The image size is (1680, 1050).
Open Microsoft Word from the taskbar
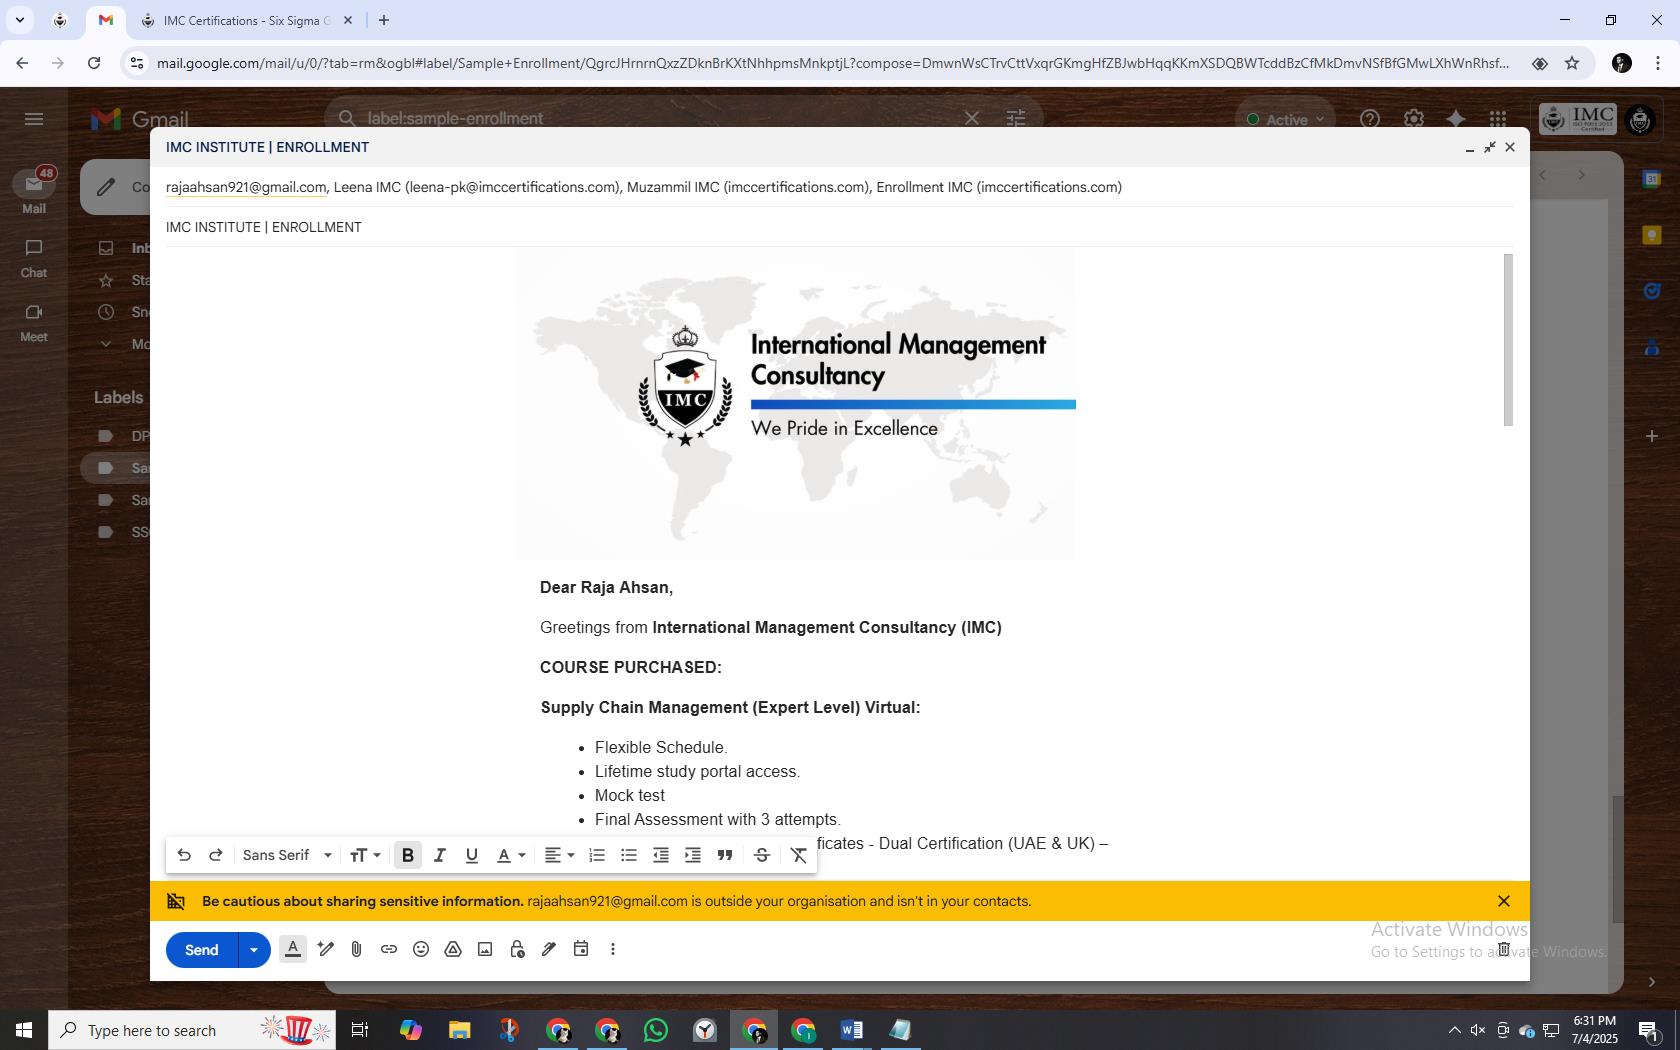pos(852,1030)
